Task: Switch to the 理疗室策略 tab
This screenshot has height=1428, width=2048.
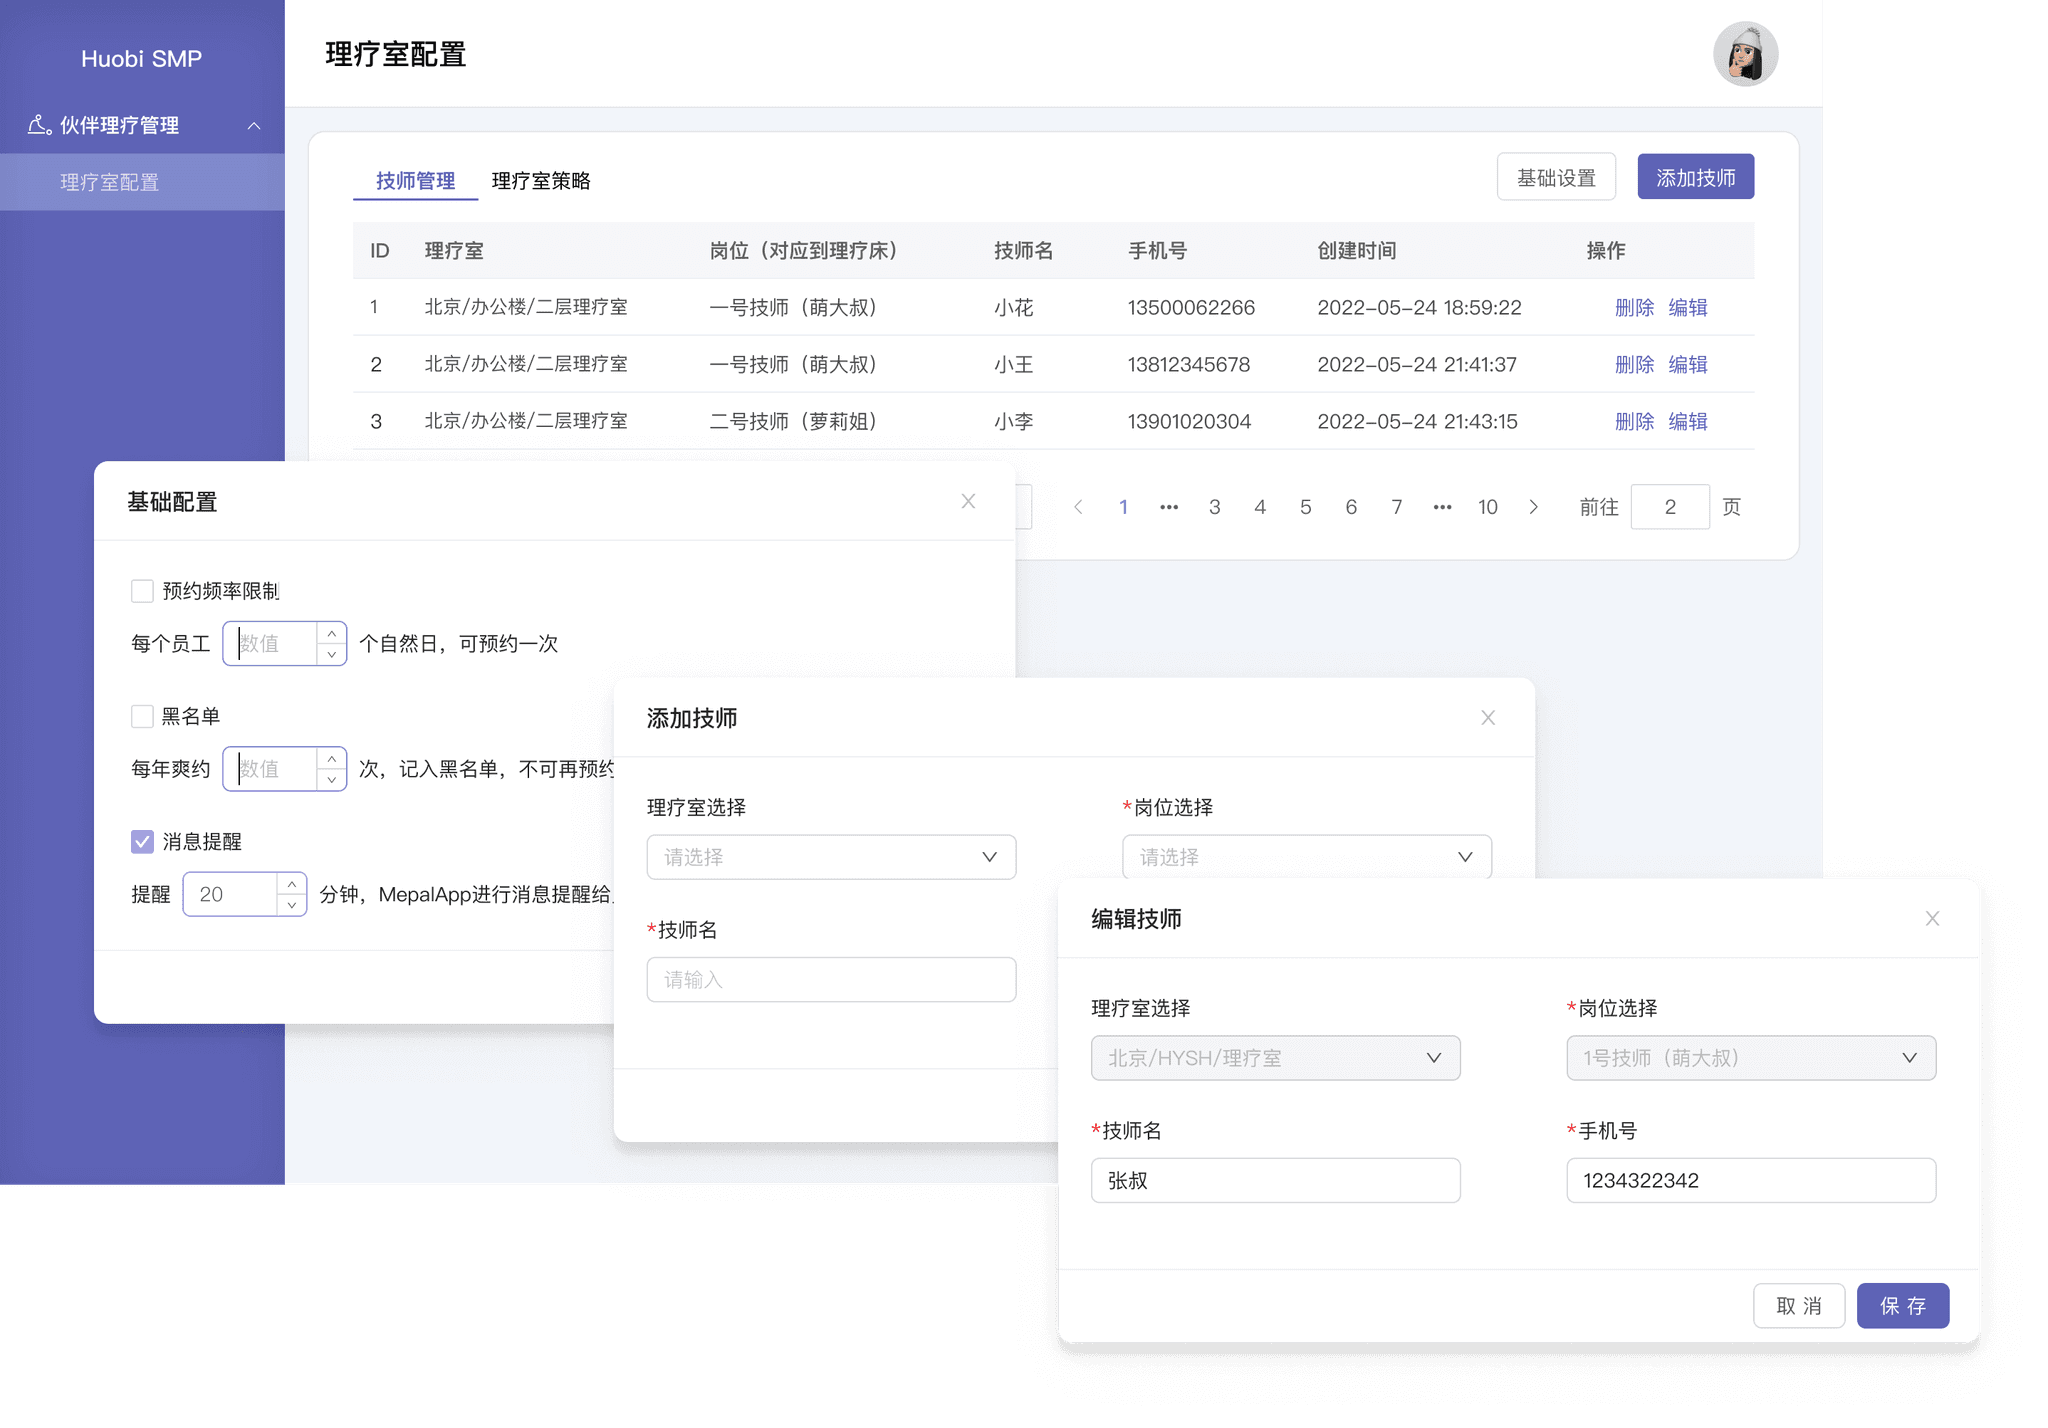Action: coord(541,181)
